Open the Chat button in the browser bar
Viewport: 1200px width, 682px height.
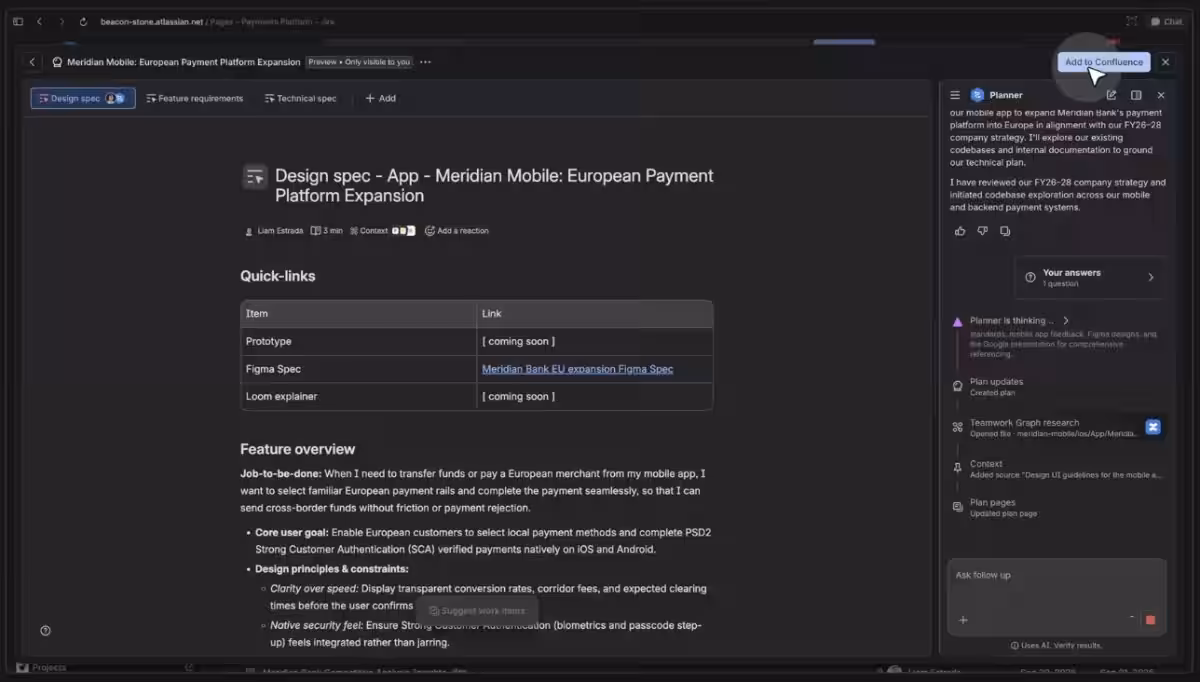pyautogui.click(x=1165, y=21)
